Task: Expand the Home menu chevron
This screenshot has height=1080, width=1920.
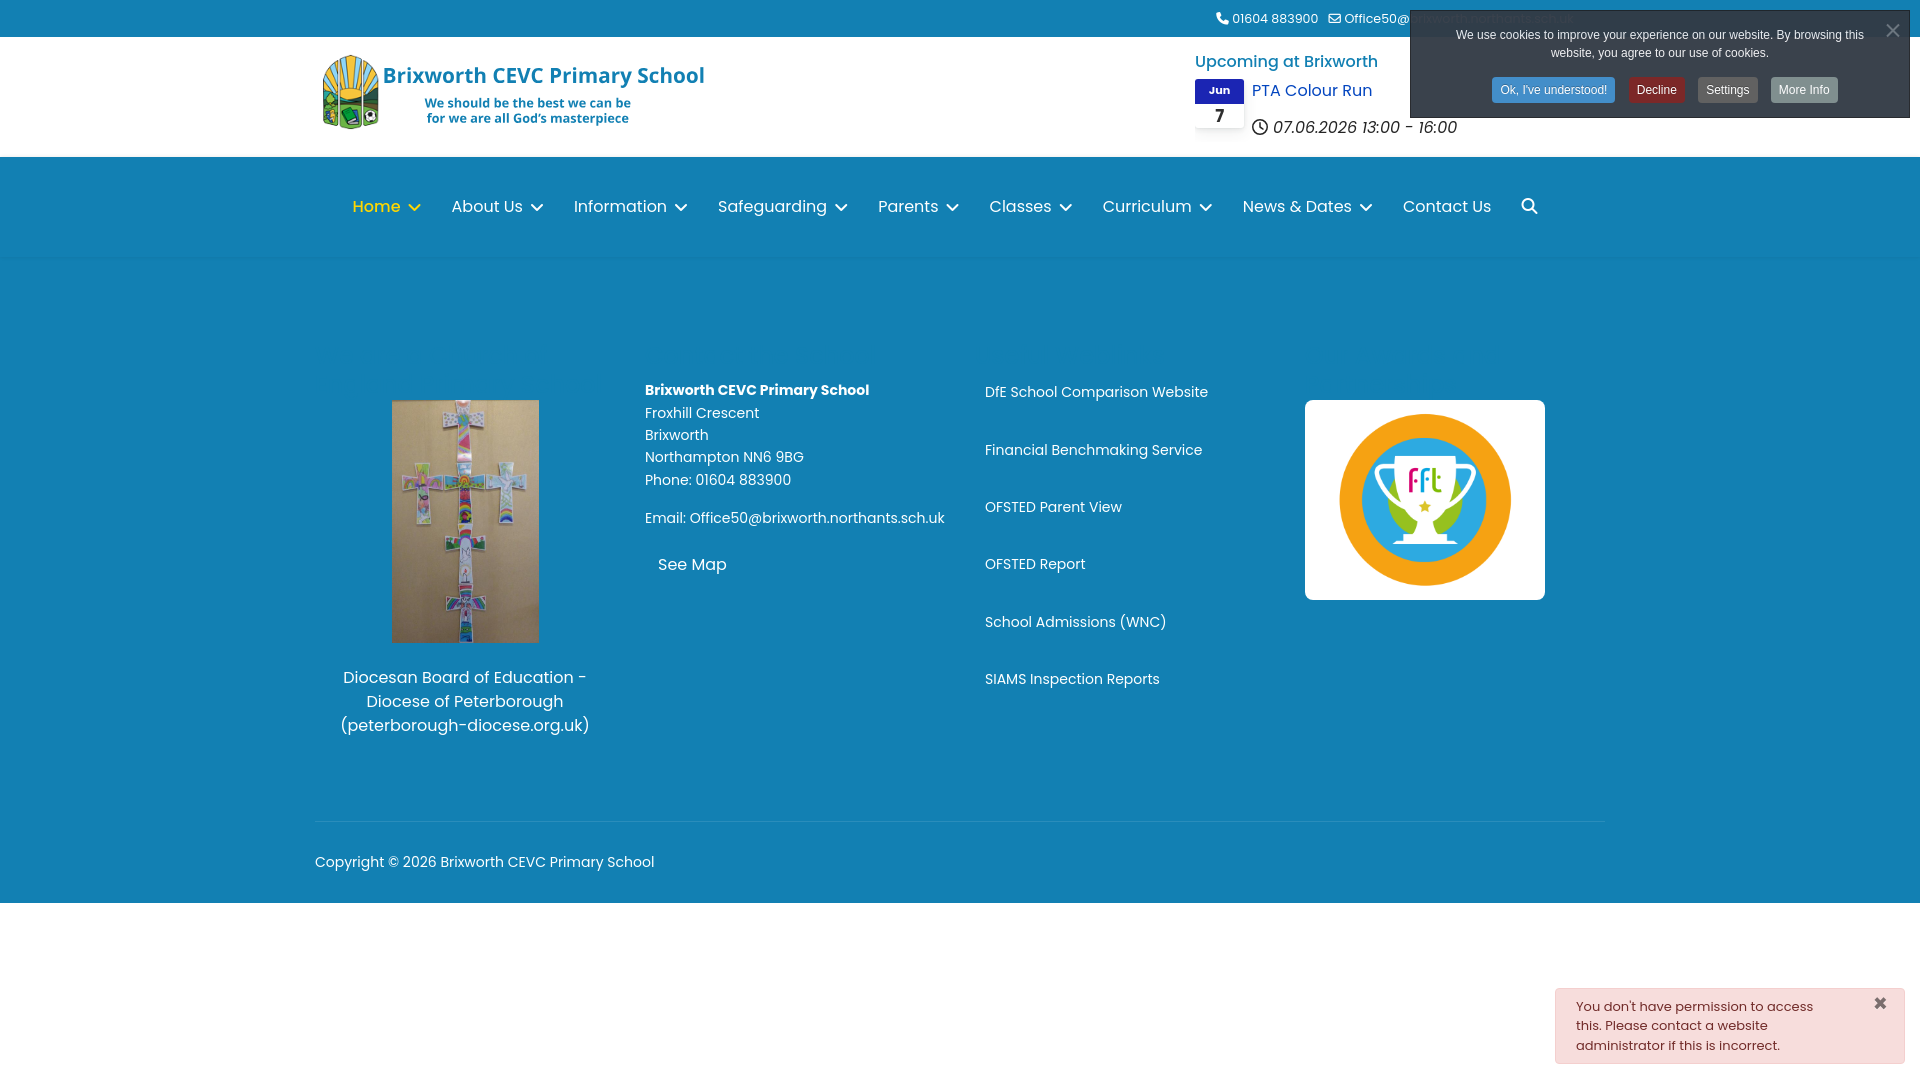Action: 414,207
